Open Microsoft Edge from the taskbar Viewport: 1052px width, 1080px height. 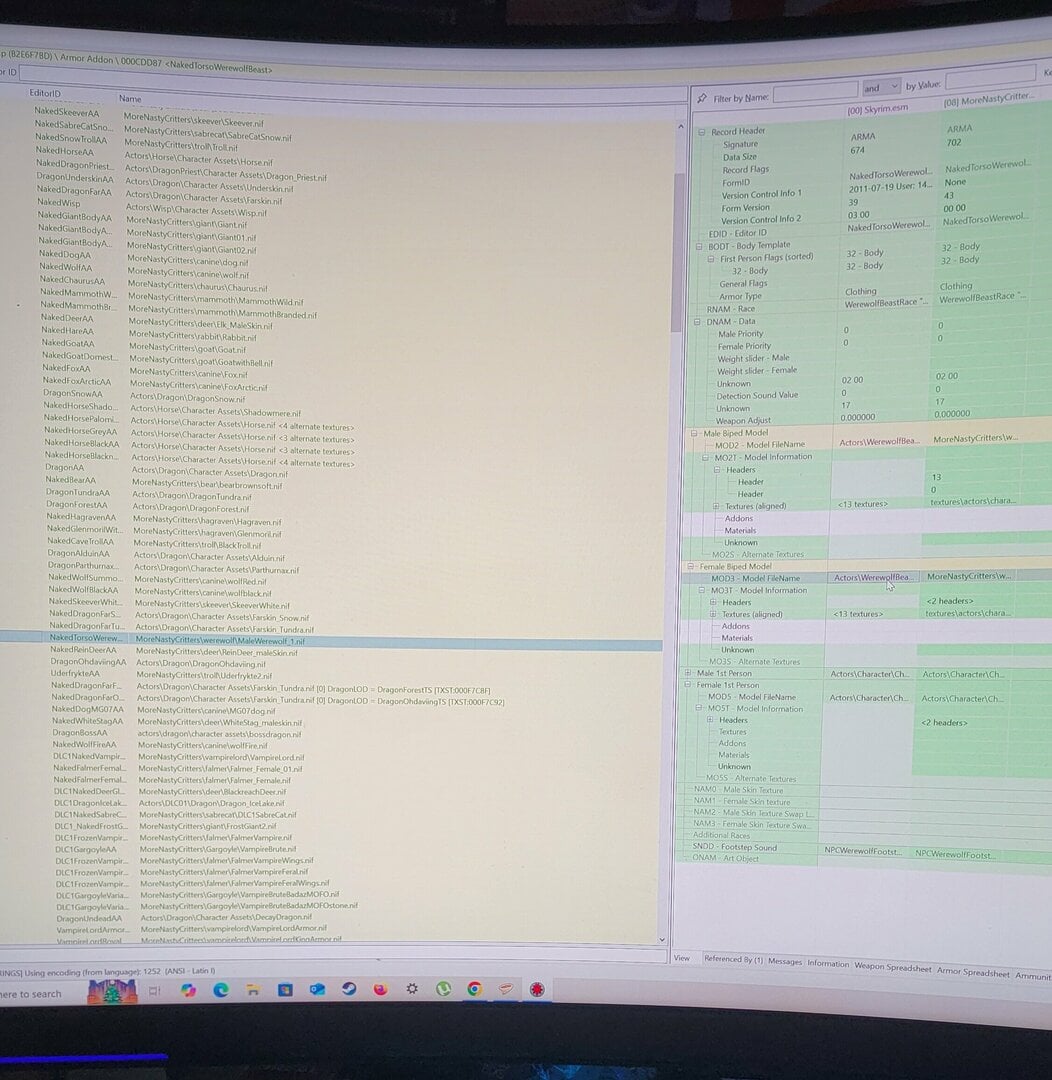pyautogui.click(x=220, y=990)
